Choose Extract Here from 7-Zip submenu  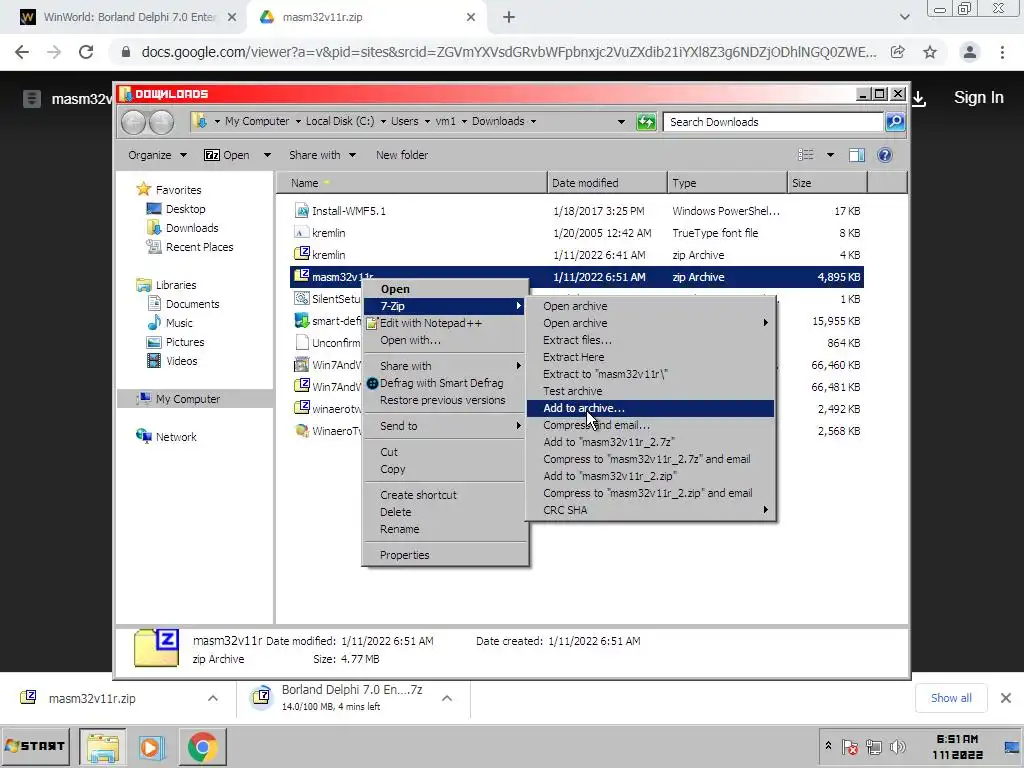pos(650,357)
